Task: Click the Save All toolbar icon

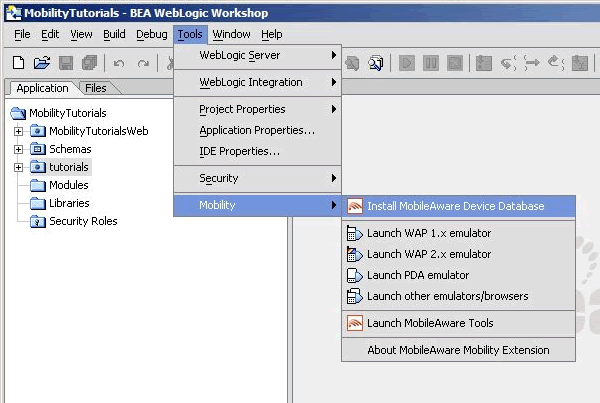Action: coord(90,63)
